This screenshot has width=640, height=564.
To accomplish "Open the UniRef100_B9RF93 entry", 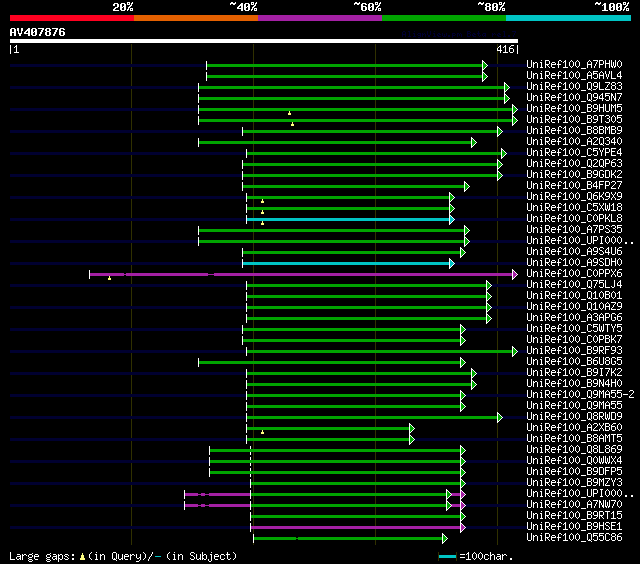I will pyautogui.click(x=574, y=351).
